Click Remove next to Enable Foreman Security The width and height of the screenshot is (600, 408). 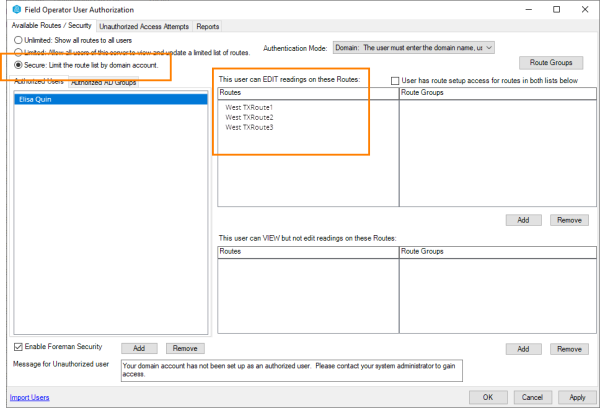point(184,348)
